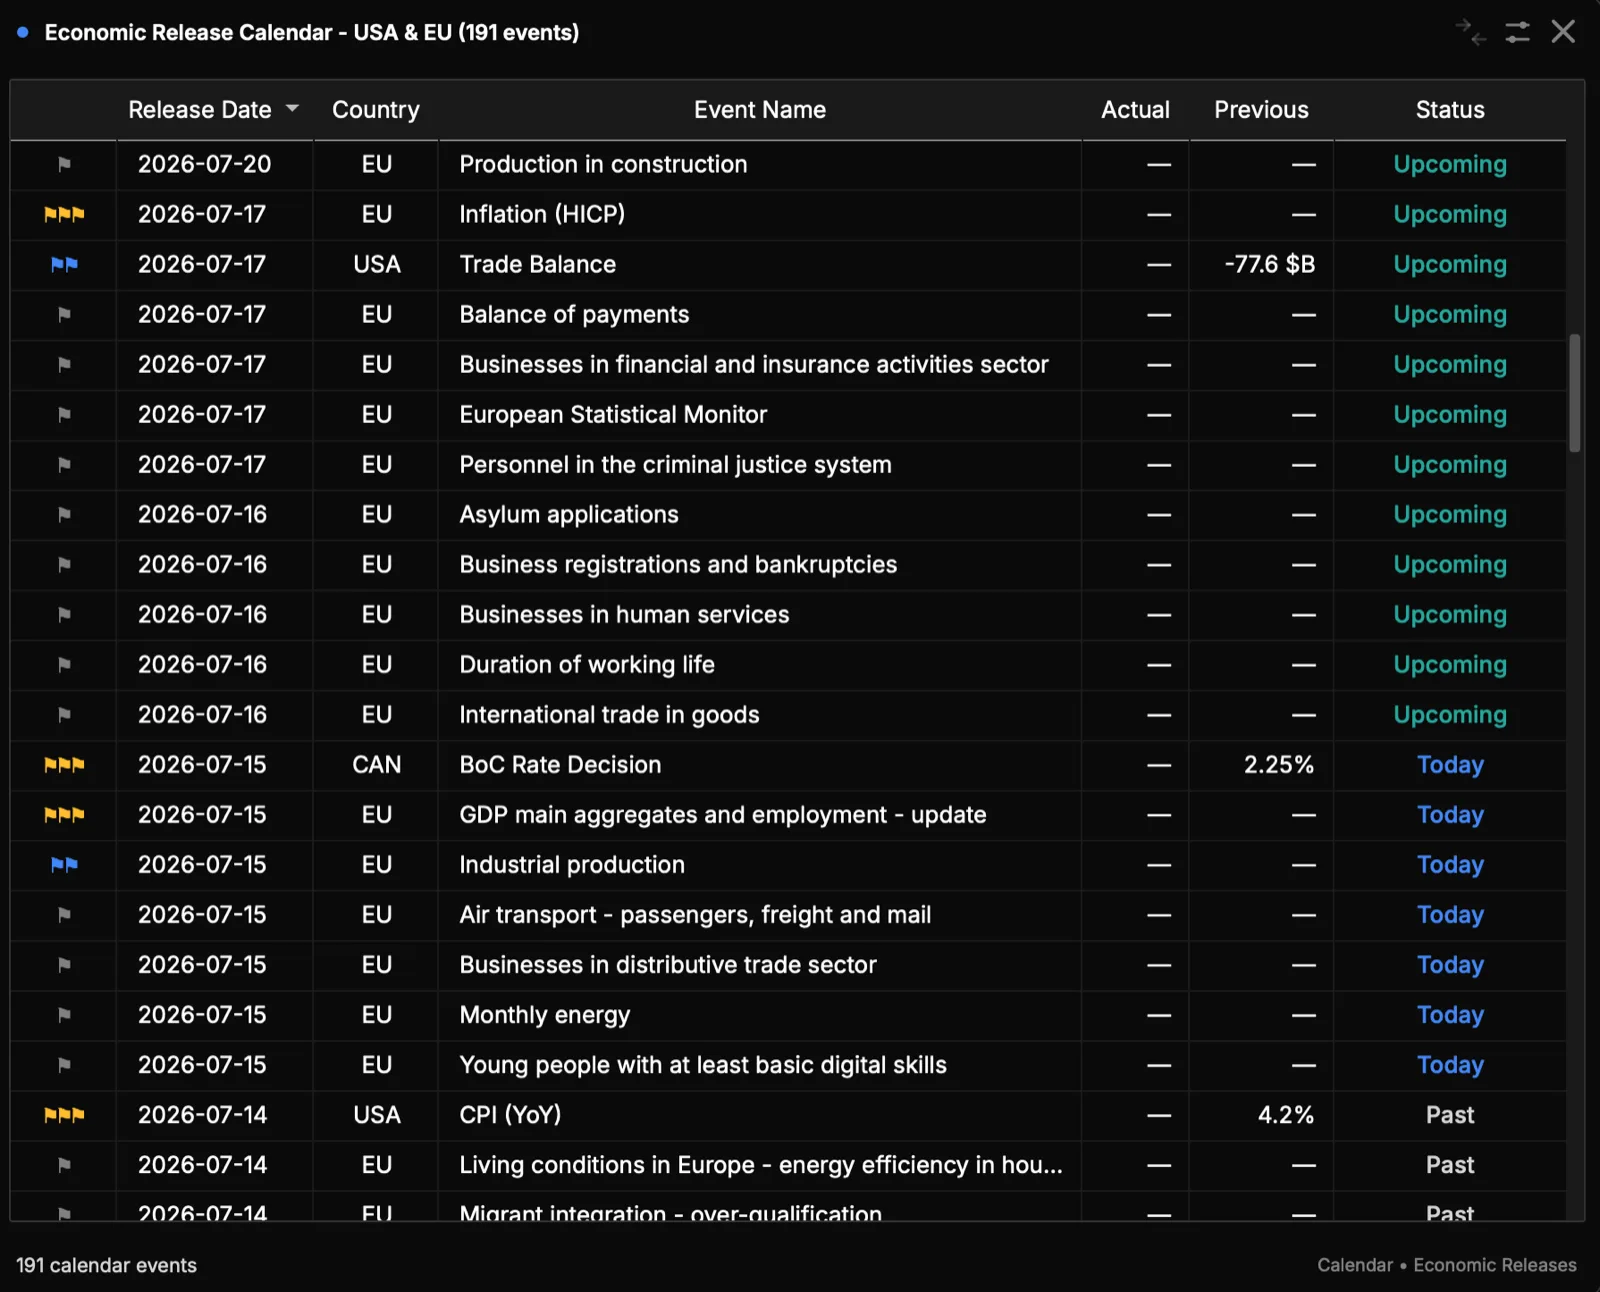The width and height of the screenshot is (1600, 1292).
Task: Click the Calendar • Economic Releases footer label
Action: pos(1446,1265)
